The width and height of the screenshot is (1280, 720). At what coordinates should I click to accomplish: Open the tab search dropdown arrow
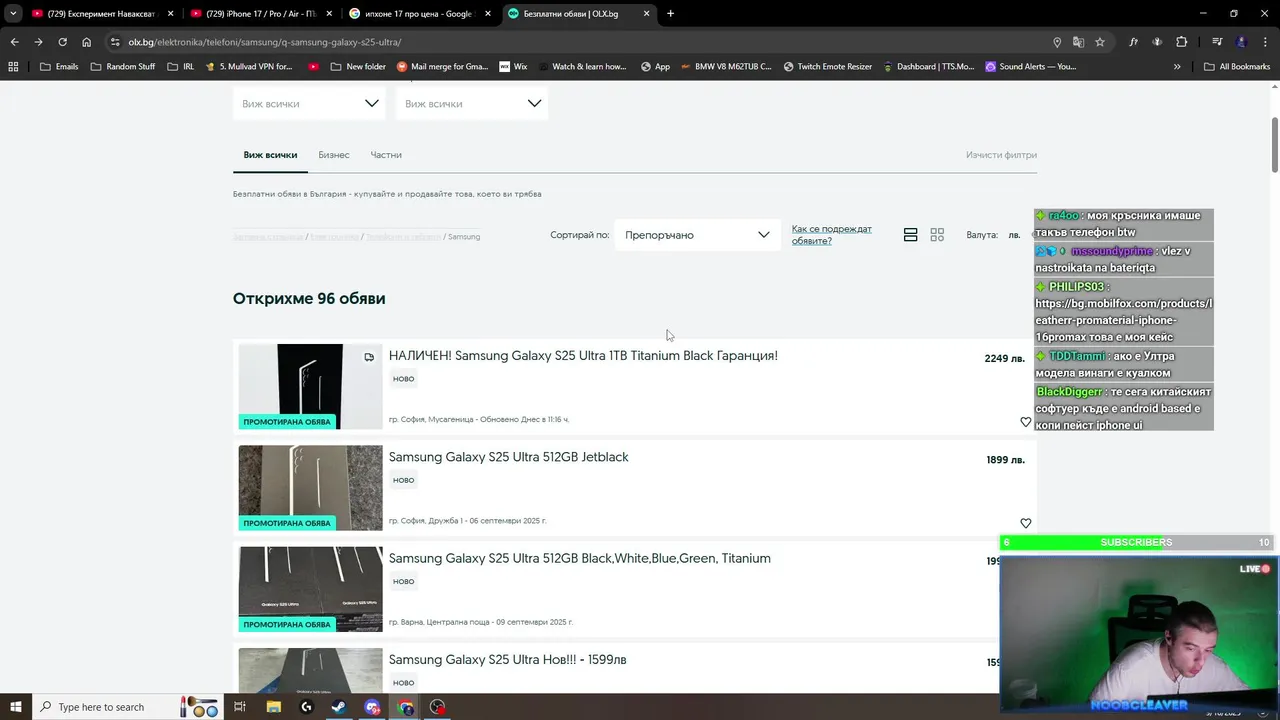[x=13, y=14]
